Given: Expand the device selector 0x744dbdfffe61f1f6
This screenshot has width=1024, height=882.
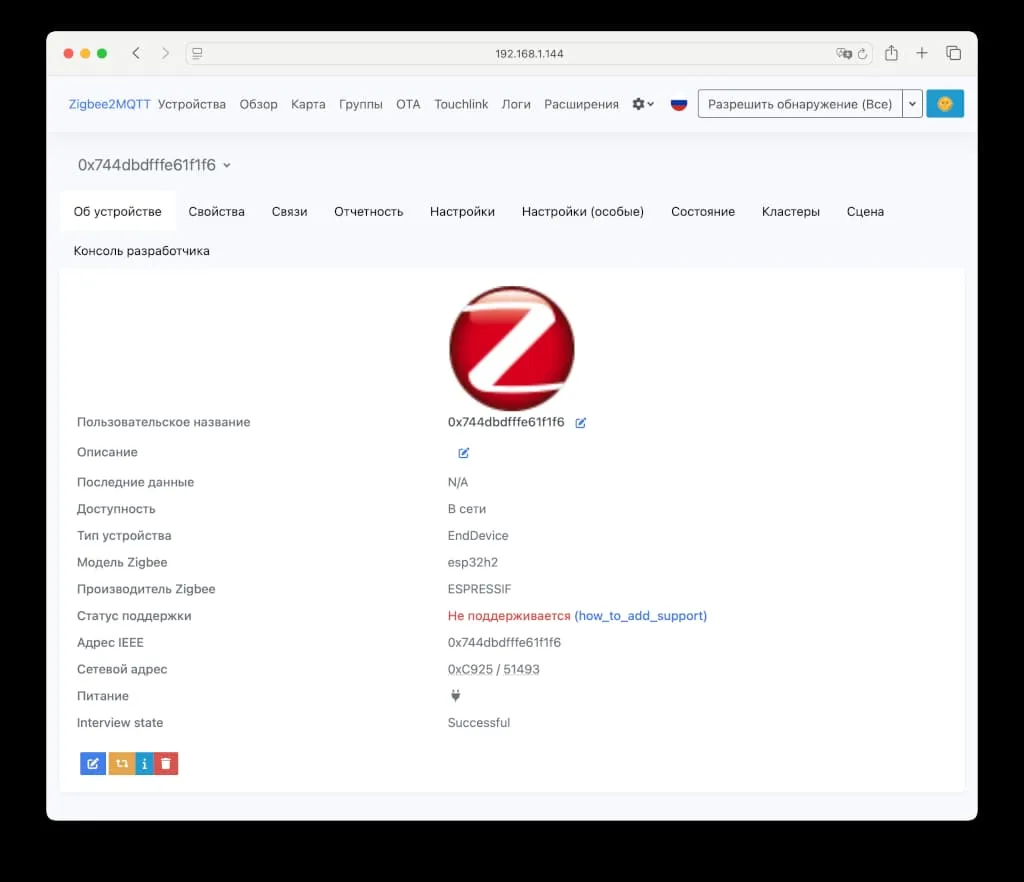Looking at the screenshot, I should [154, 165].
